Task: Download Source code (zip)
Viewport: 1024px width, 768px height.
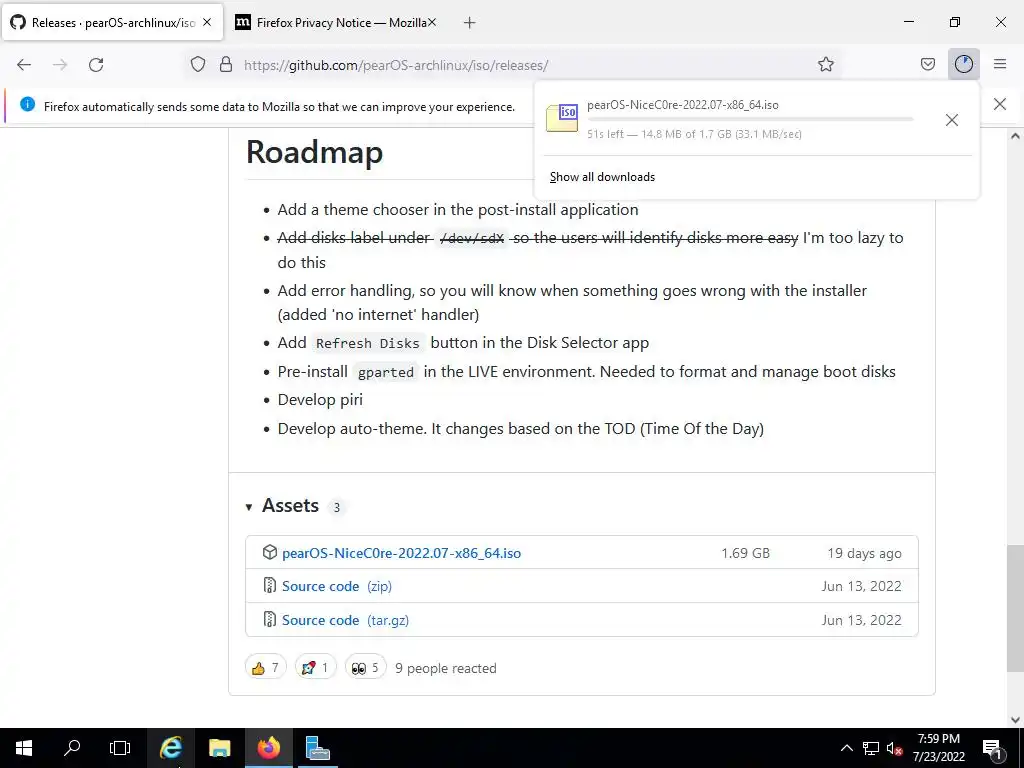Action: [x=337, y=586]
